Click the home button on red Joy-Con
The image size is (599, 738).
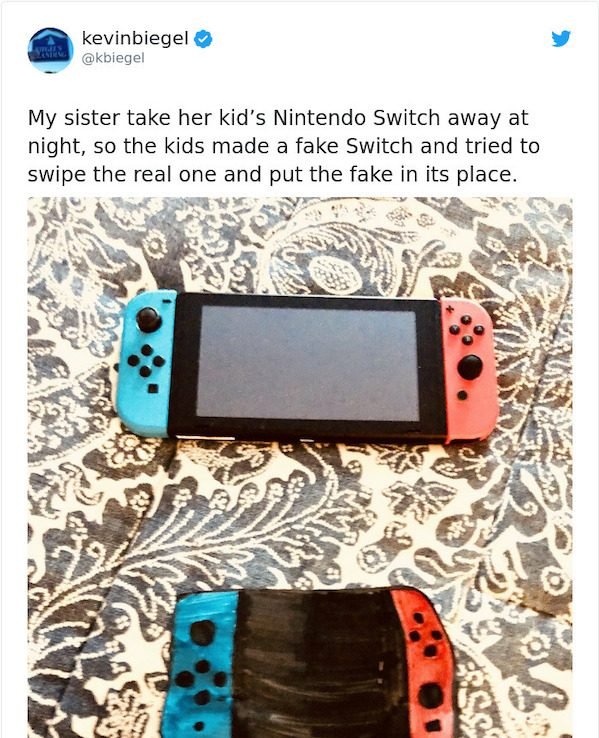coord(463,395)
